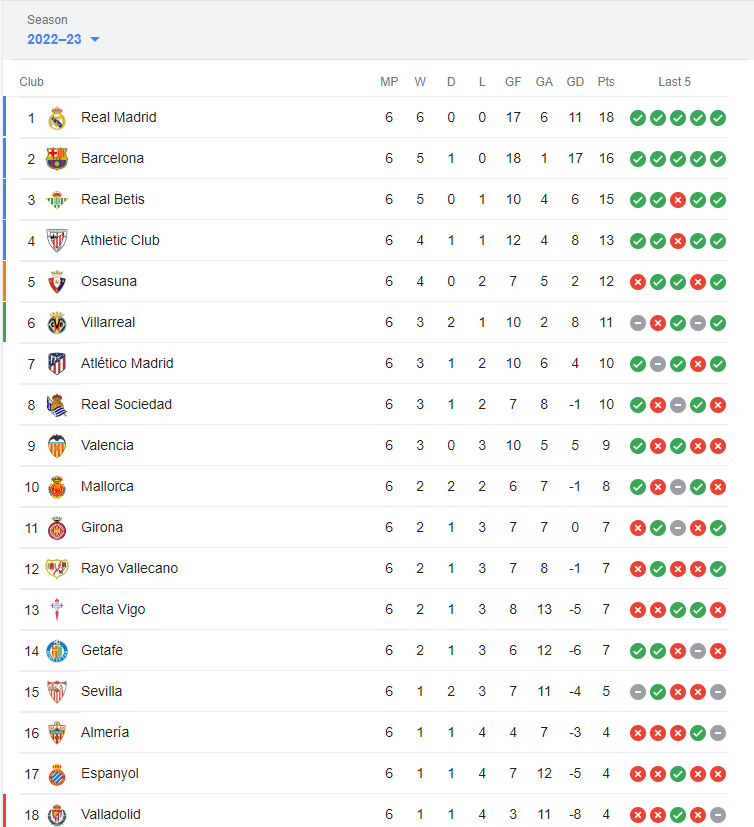Screen dimensions: 754x827
Task: Click the Barcelona club crest
Action: click(x=57, y=159)
